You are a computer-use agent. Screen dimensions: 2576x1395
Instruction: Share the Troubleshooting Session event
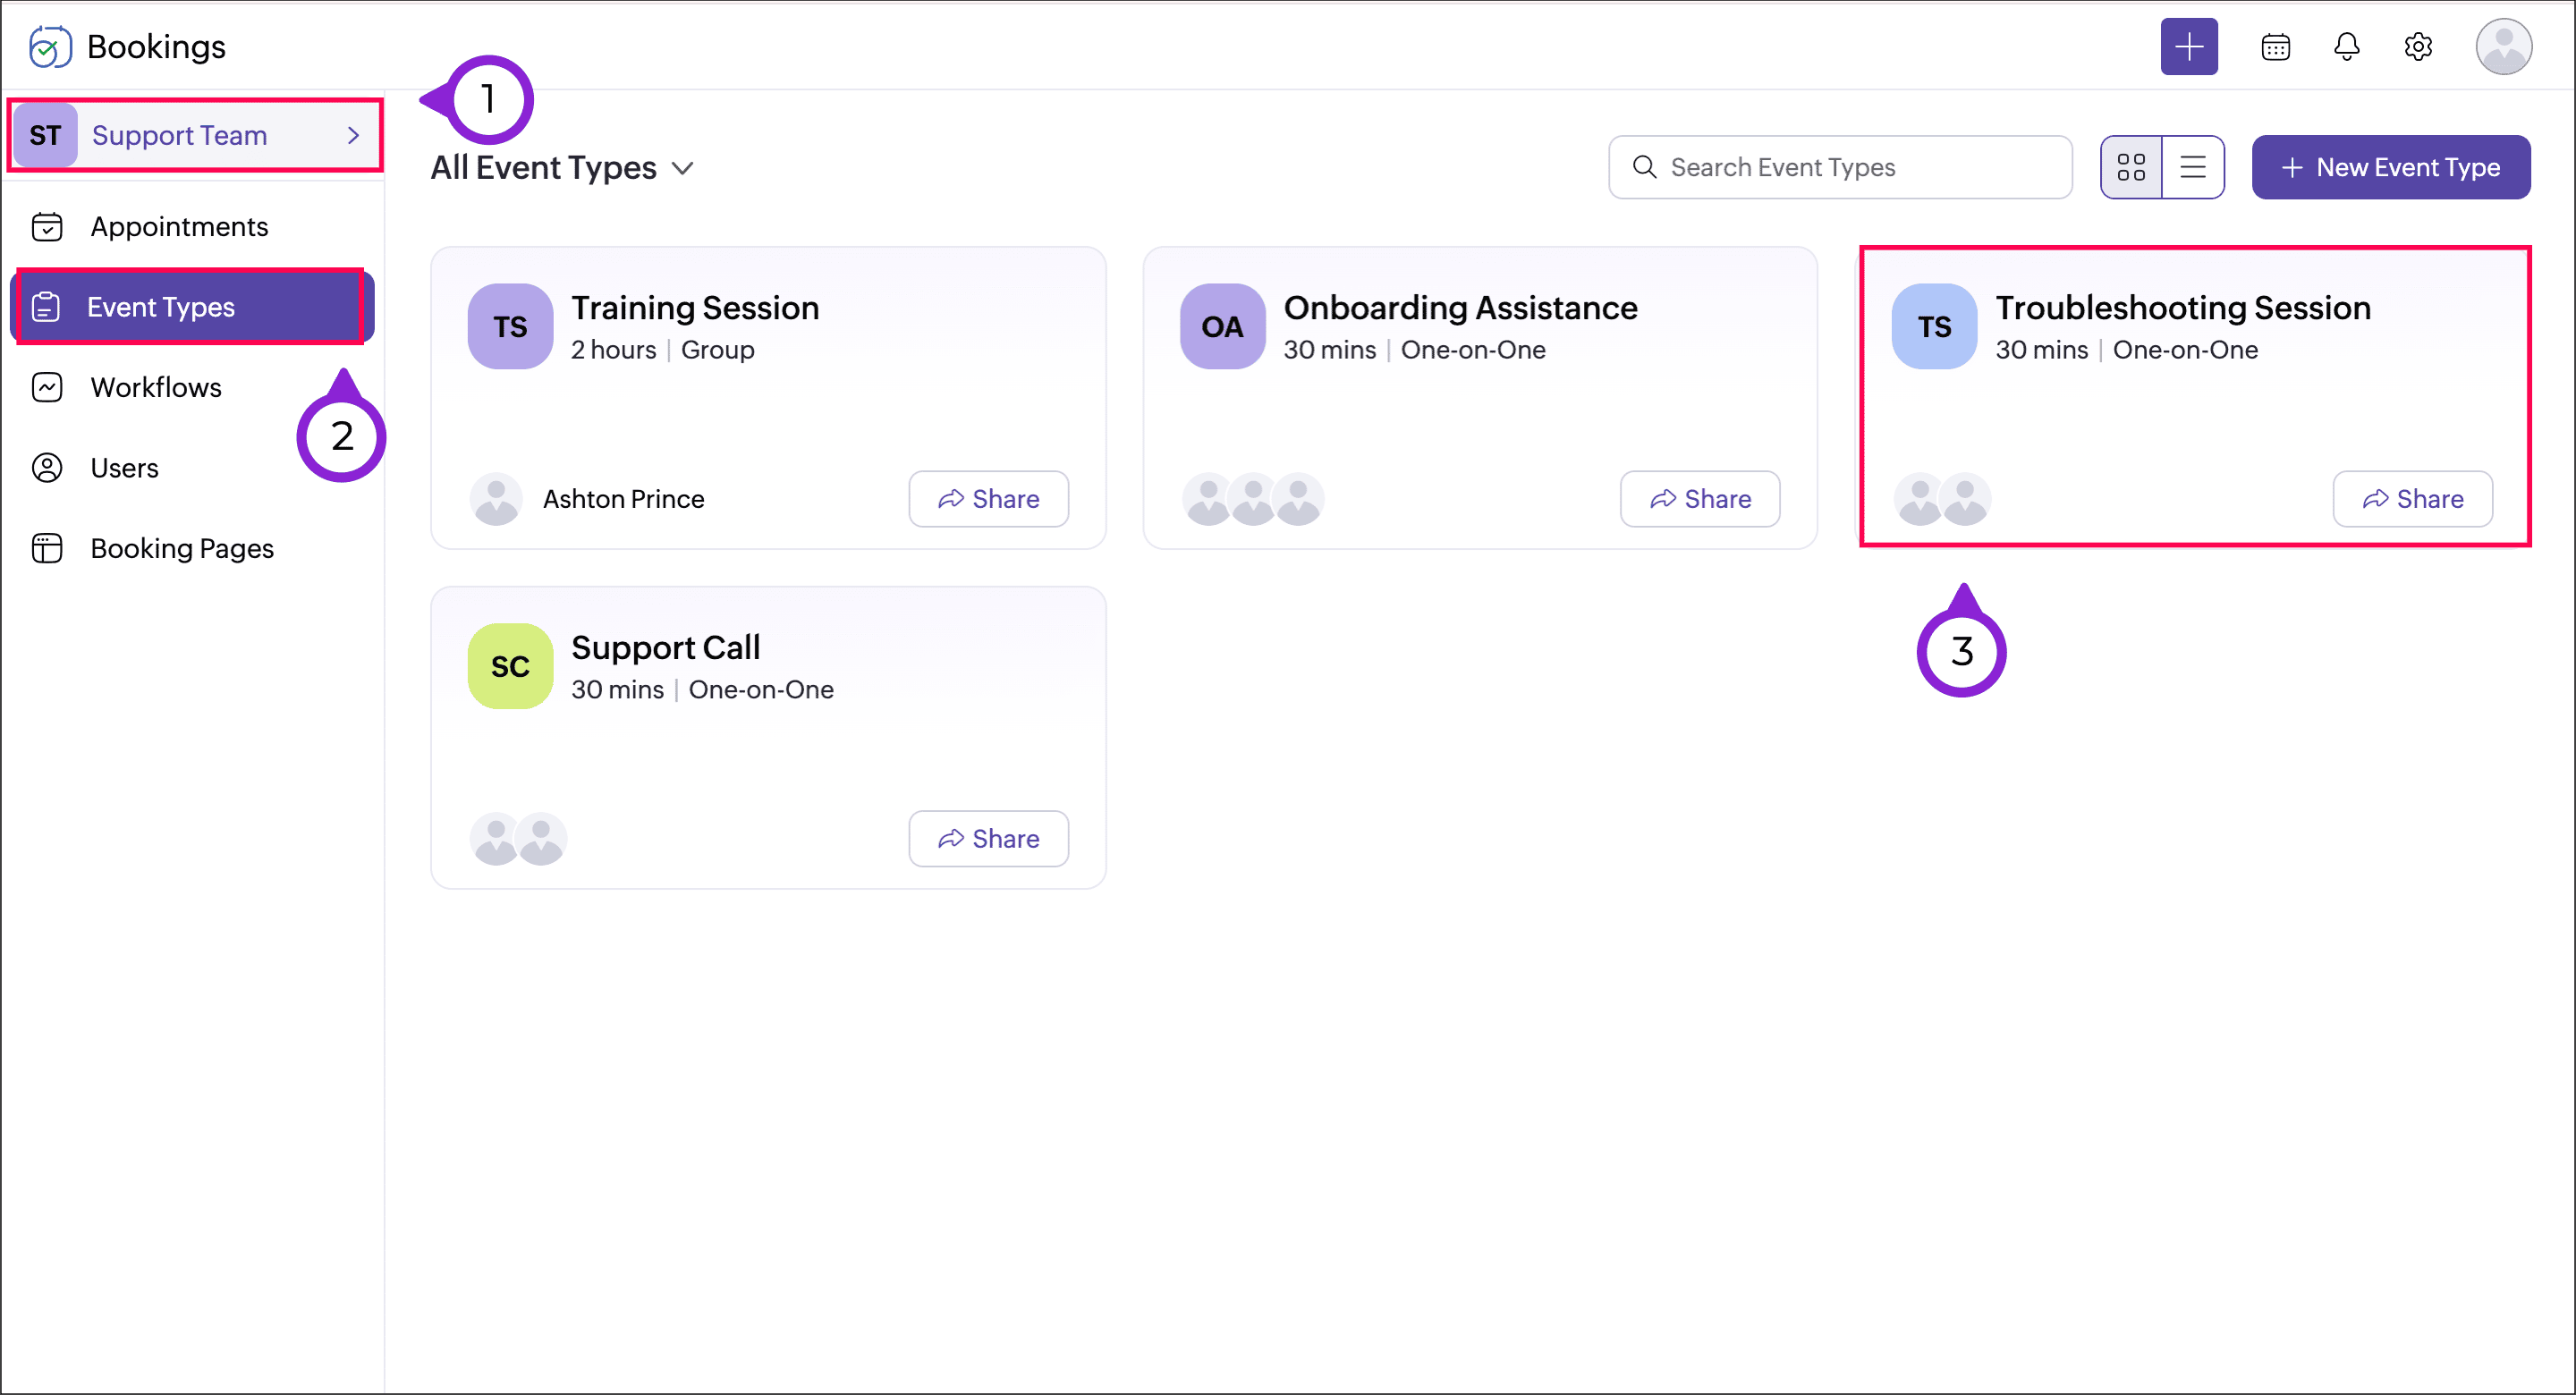(2411, 499)
